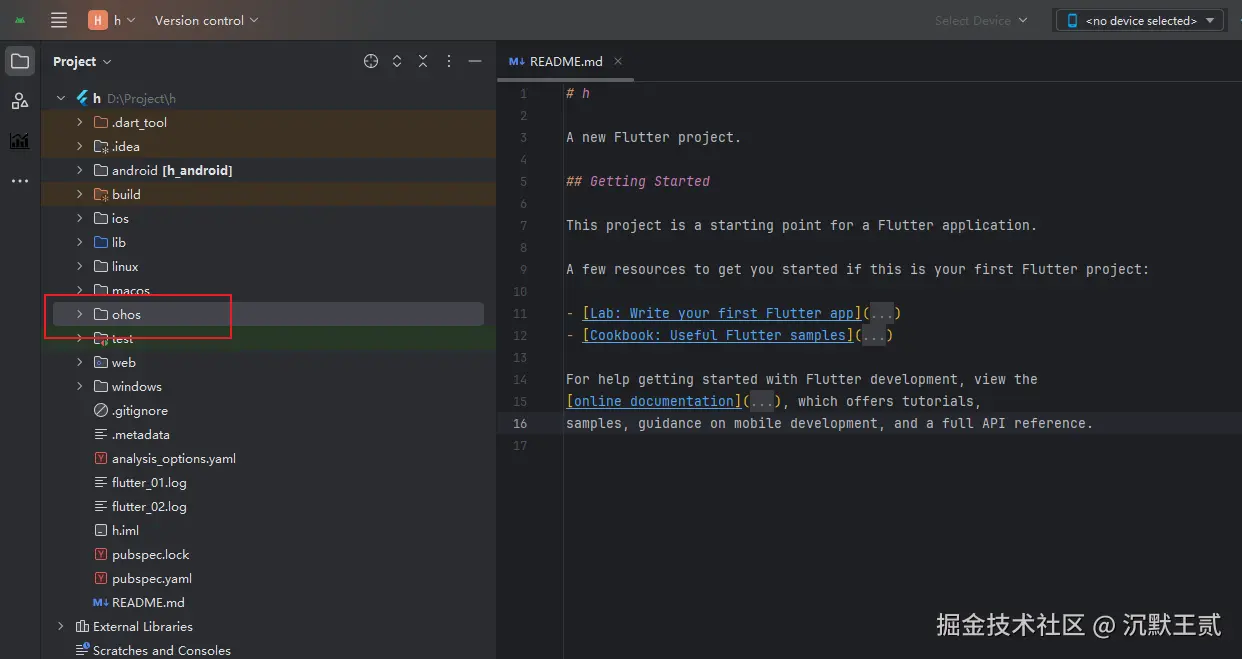Click the Project tool window folder icon
Screen dimensions: 1242x659
point(20,61)
